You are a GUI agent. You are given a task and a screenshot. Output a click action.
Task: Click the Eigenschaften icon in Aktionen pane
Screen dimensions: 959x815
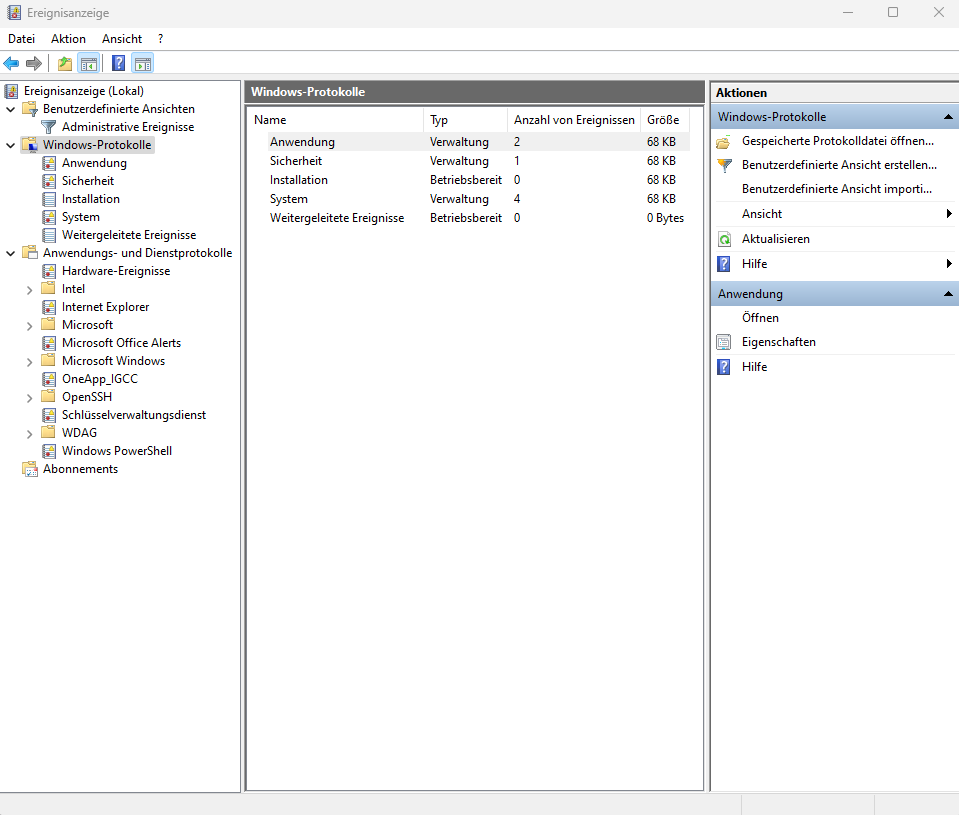point(724,342)
